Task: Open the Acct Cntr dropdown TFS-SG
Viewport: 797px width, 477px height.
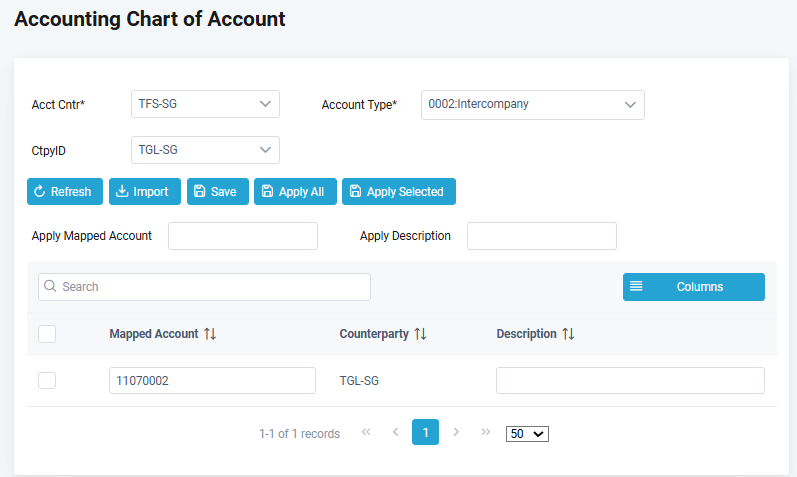Action: coord(205,104)
